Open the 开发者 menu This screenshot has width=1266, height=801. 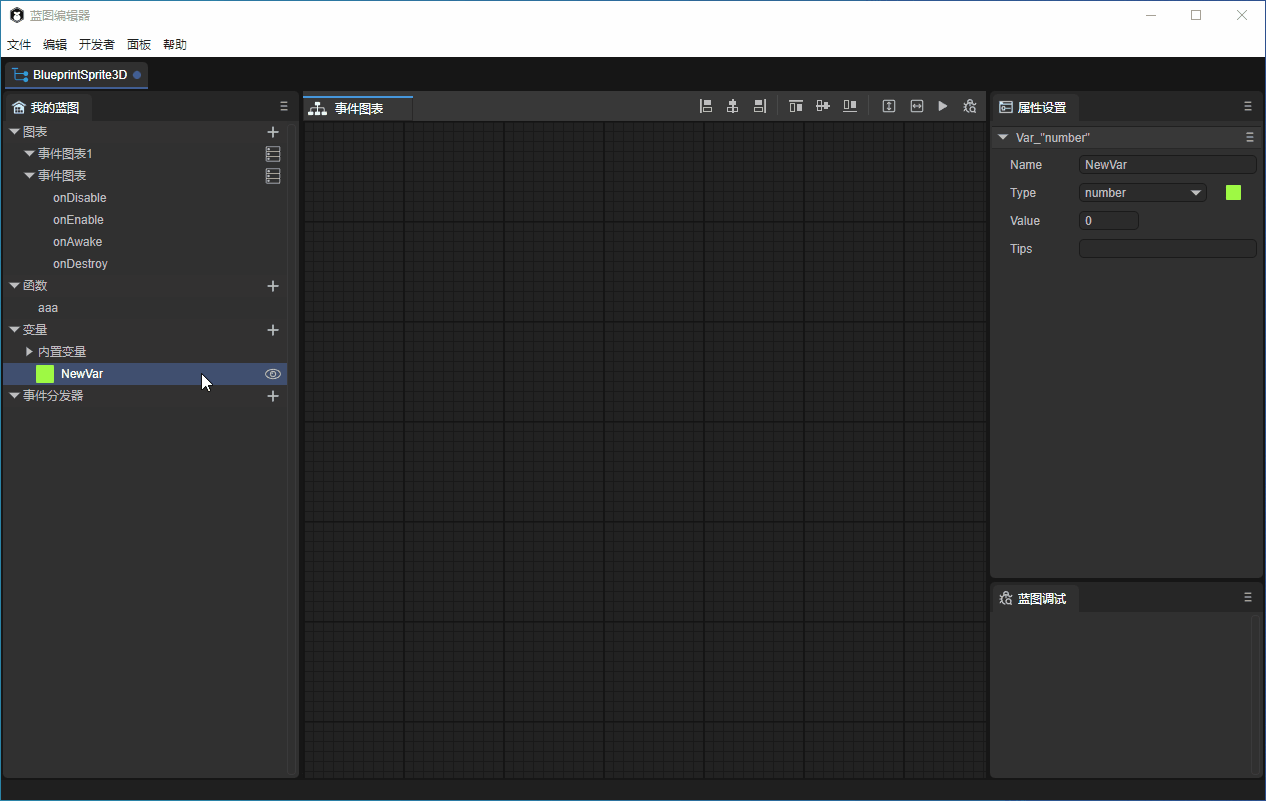96,45
